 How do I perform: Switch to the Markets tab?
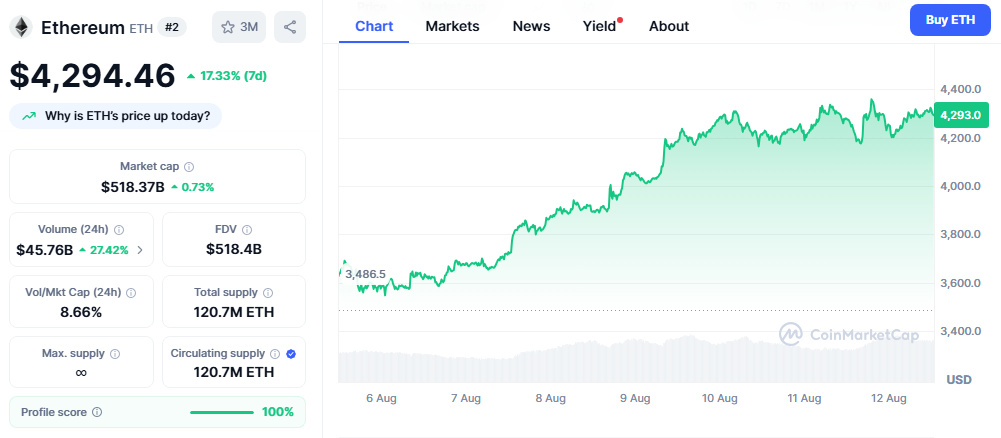click(x=452, y=26)
